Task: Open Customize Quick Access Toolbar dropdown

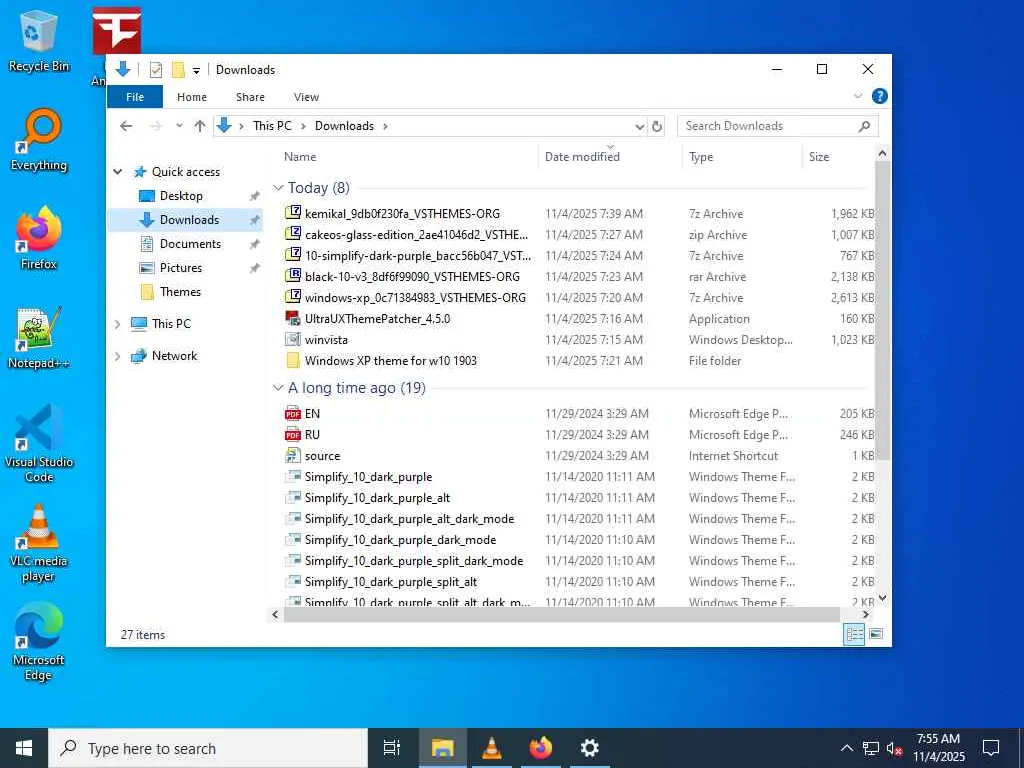Action: (x=196, y=71)
